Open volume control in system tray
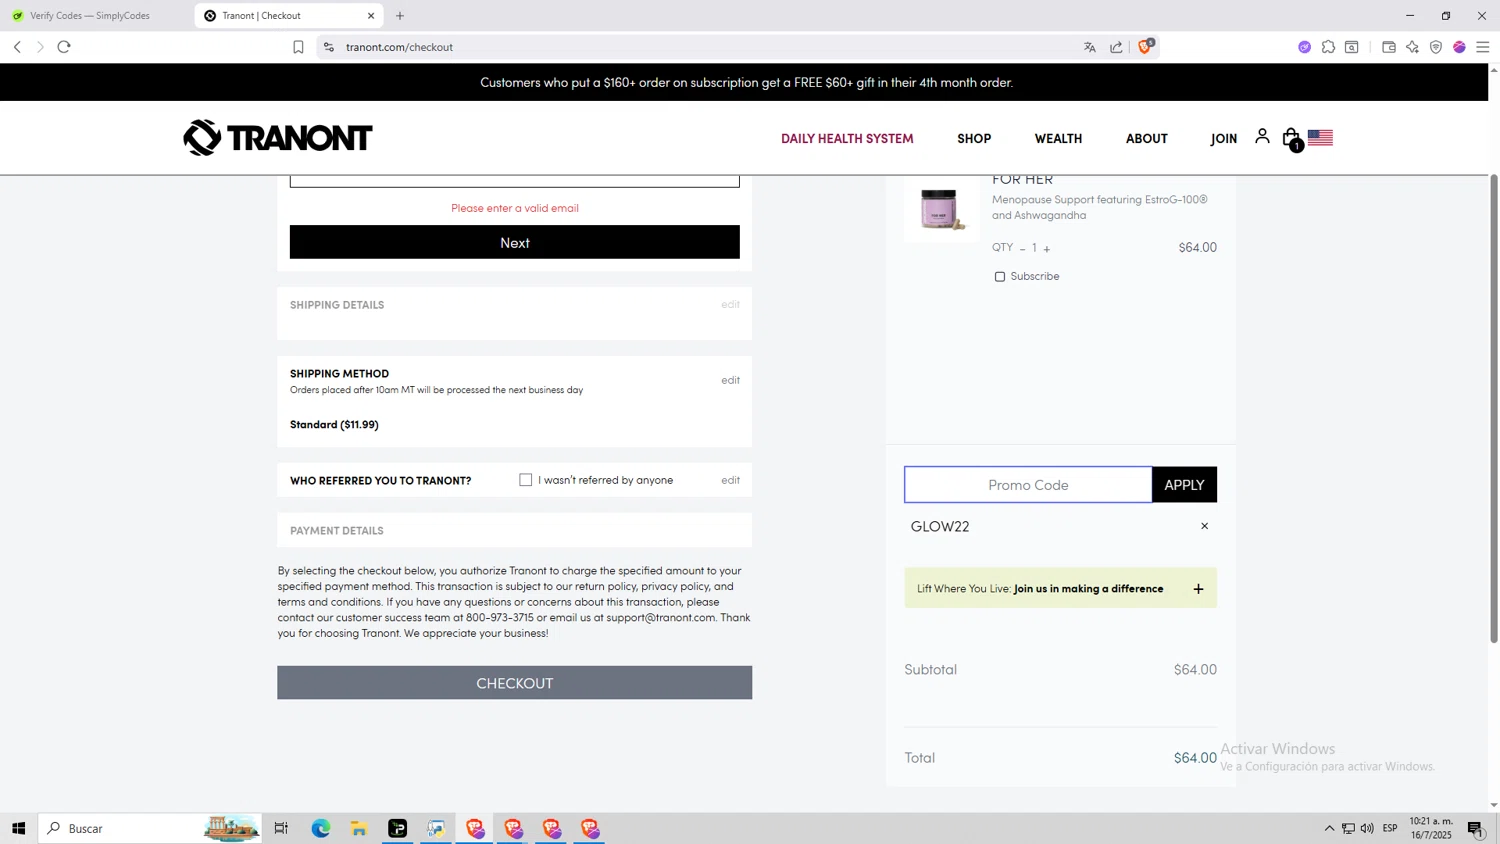The height and width of the screenshot is (844, 1500). [x=1367, y=828]
